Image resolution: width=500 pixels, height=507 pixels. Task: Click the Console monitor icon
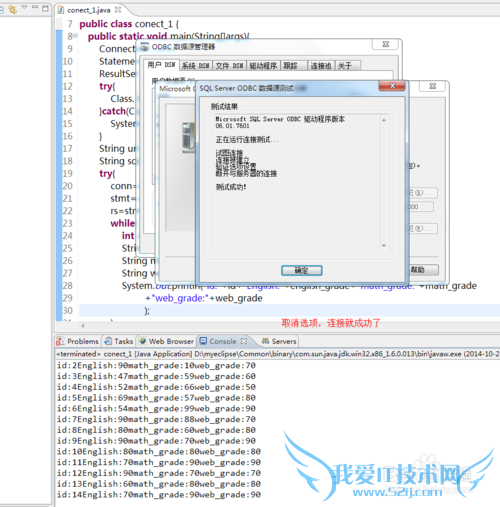tap(203, 341)
